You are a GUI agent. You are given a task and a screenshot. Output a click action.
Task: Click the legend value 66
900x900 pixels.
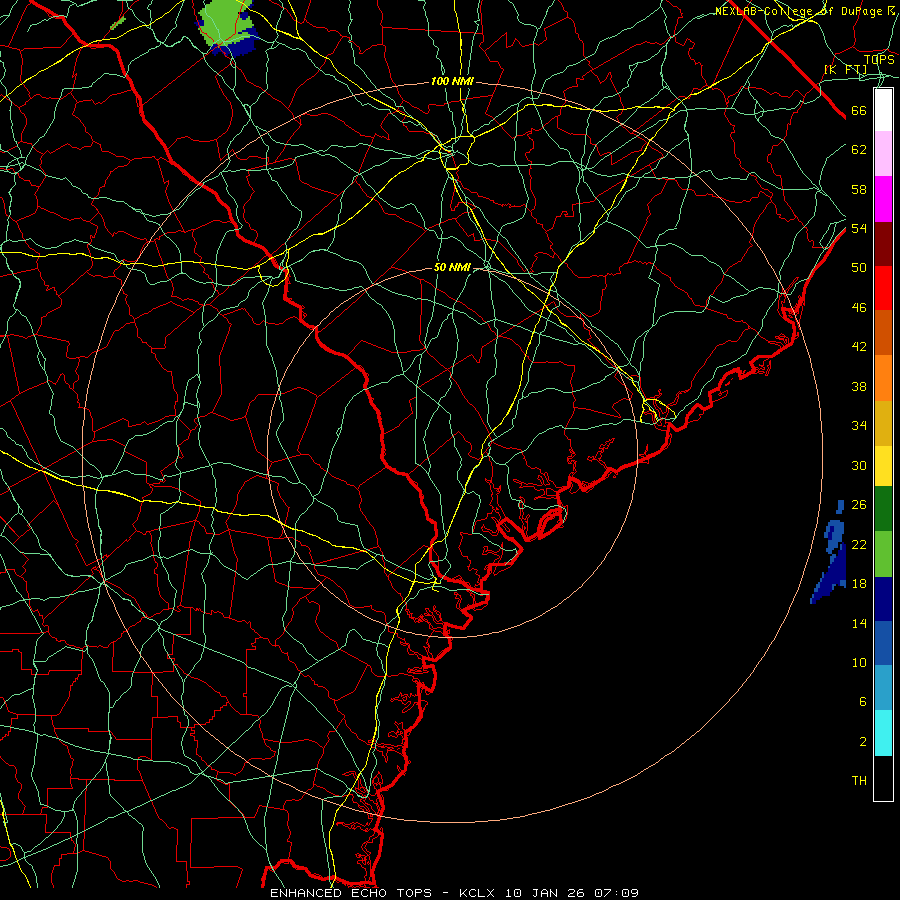click(x=859, y=111)
